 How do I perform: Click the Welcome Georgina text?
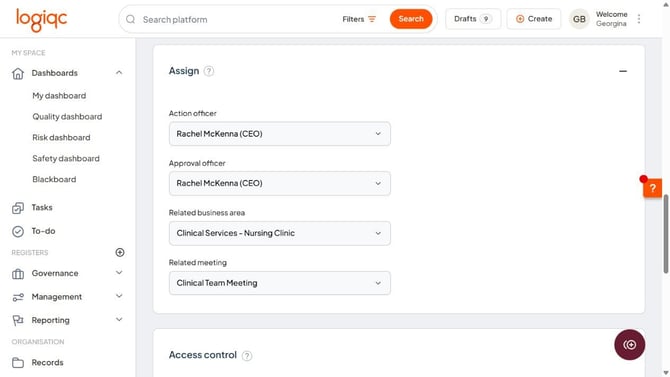tap(611, 19)
